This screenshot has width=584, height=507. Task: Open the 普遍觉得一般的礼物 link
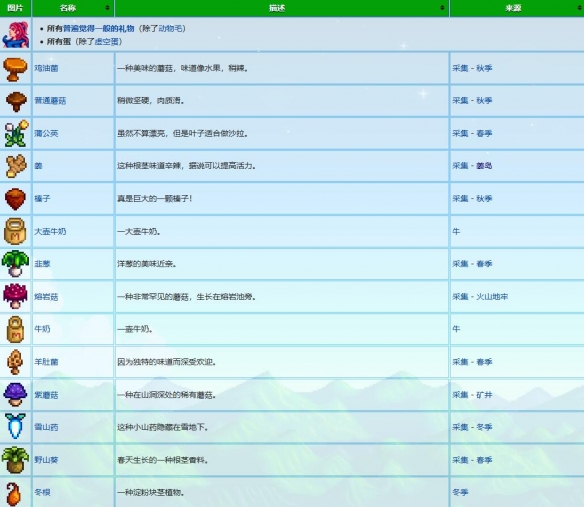click(98, 29)
